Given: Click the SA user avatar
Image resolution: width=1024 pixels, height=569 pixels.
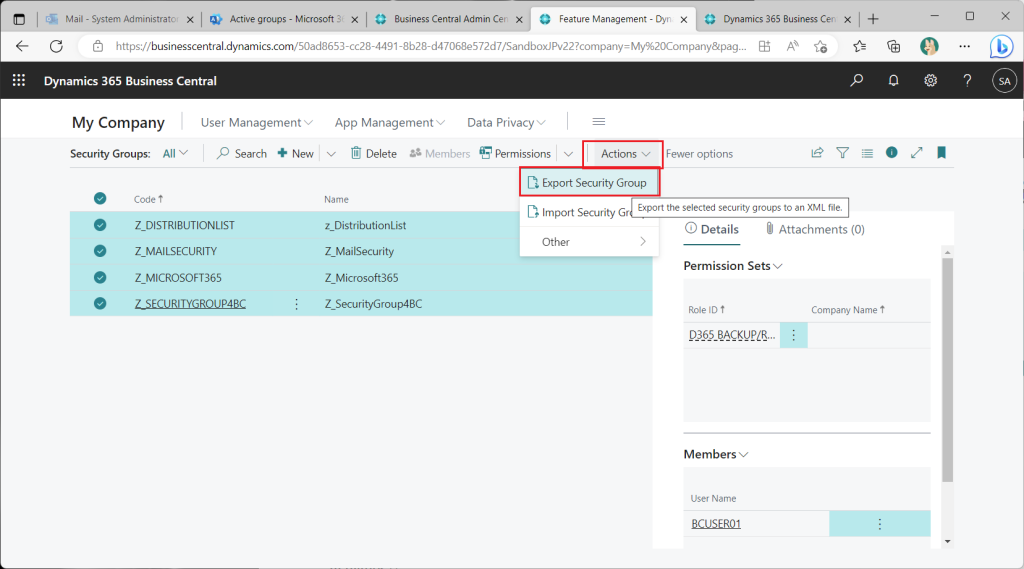Looking at the screenshot, I should tap(1004, 81).
